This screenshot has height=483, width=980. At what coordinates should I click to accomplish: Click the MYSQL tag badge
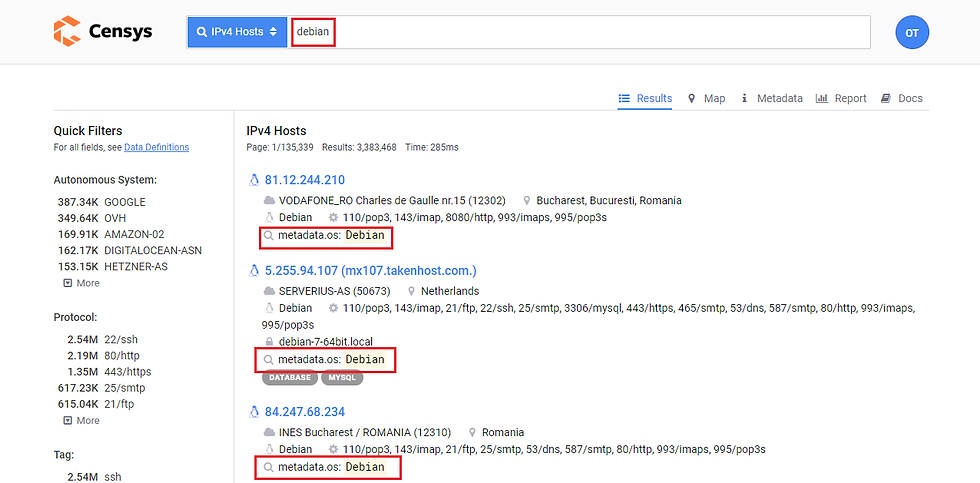[x=342, y=377]
